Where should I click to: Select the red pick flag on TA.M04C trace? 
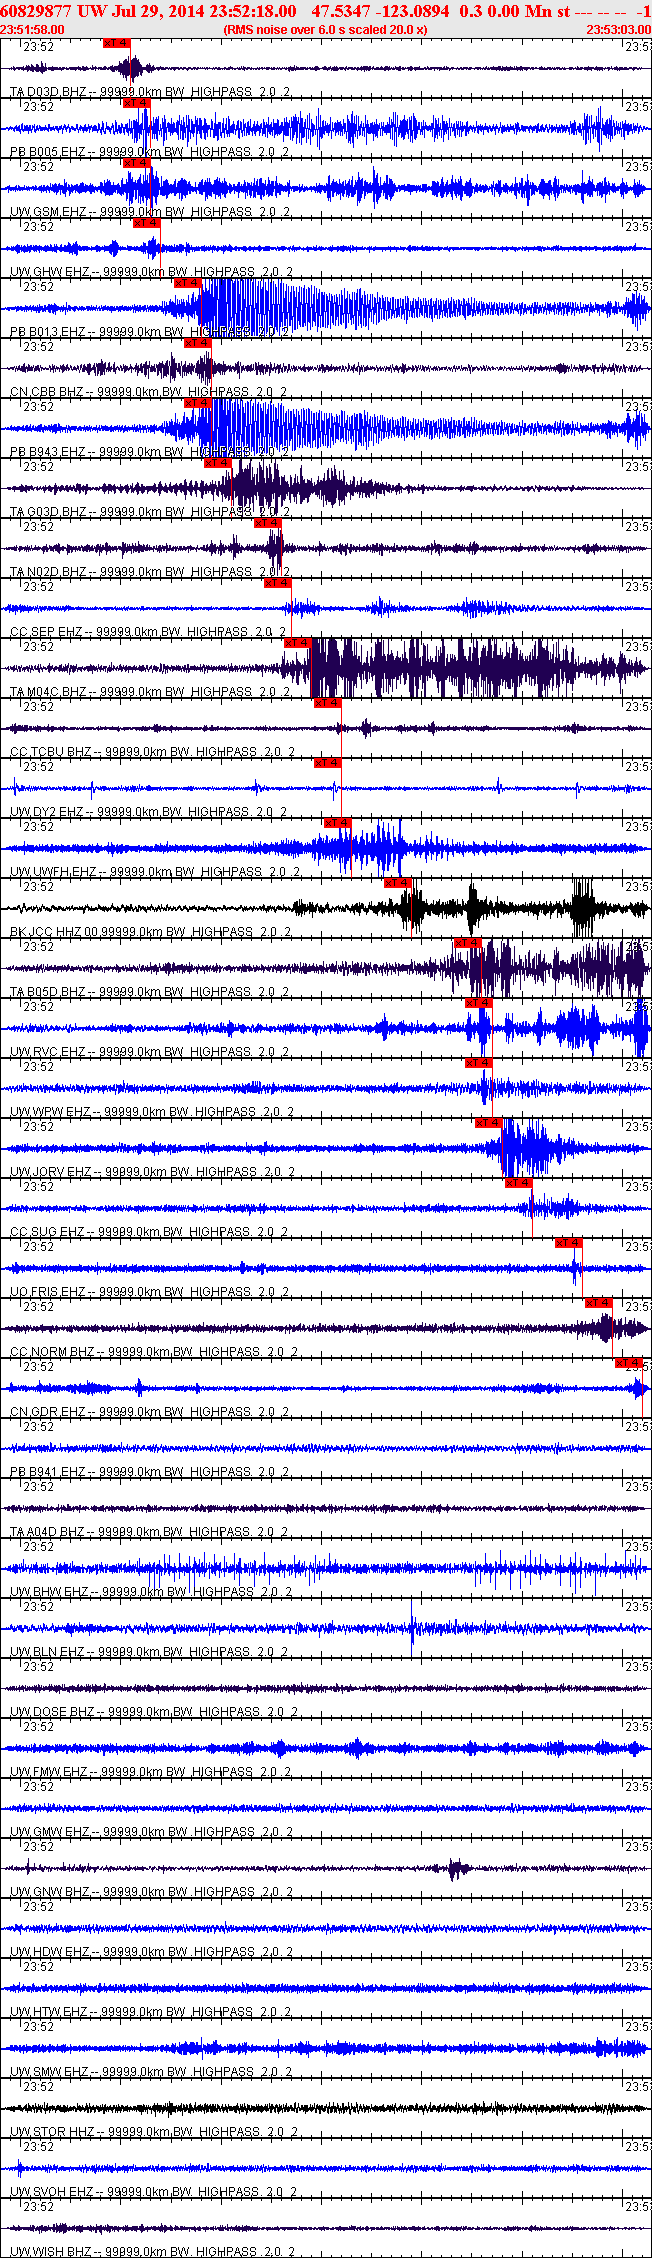(297, 643)
